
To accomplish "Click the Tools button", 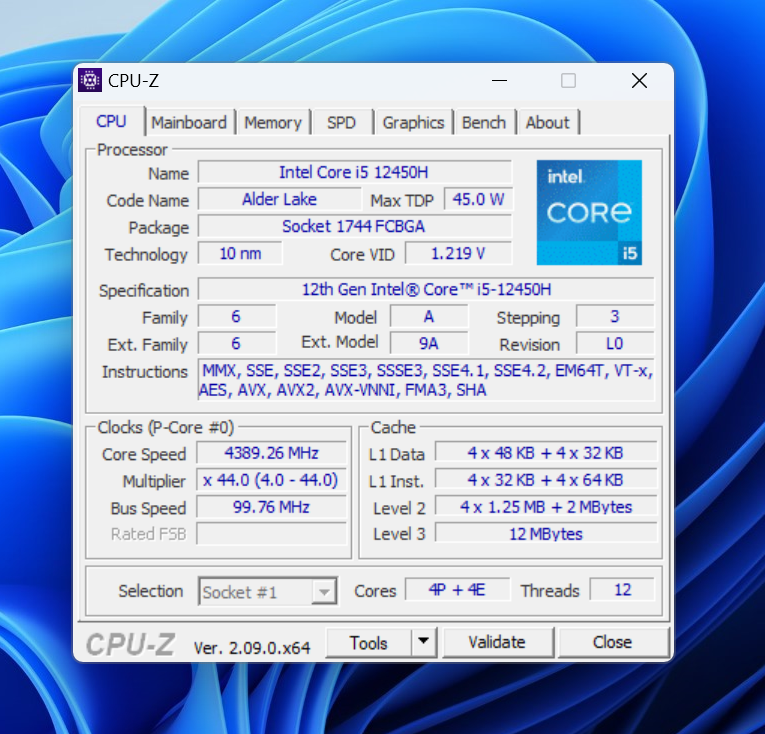I will click(368, 642).
